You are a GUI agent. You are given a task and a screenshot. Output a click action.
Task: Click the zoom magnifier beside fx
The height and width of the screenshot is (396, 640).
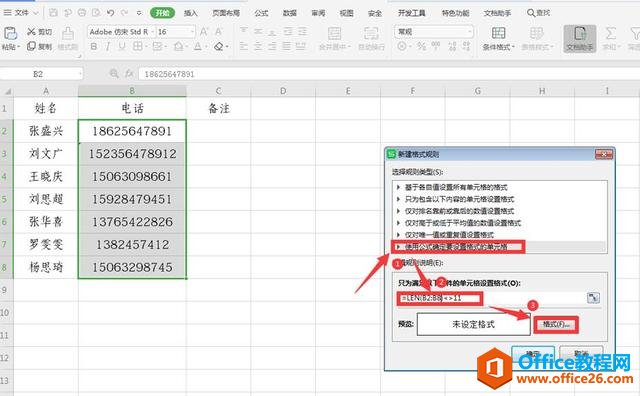point(114,73)
